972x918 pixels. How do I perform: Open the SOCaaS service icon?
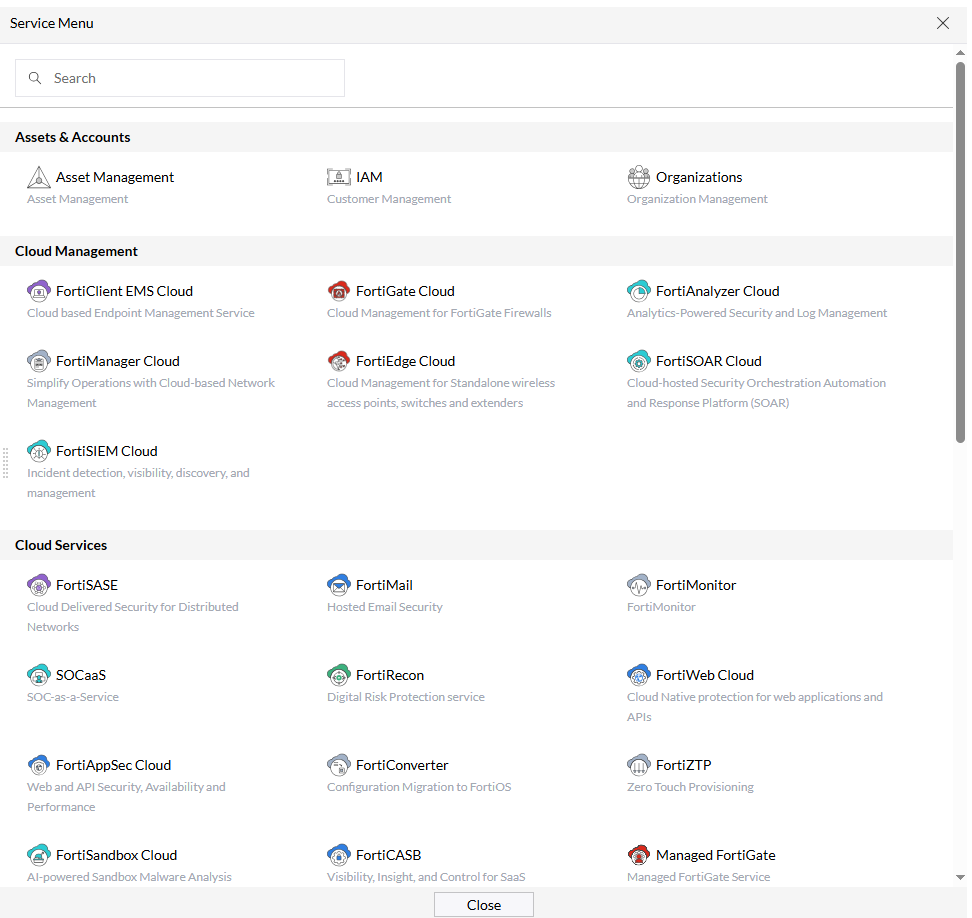pos(38,674)
